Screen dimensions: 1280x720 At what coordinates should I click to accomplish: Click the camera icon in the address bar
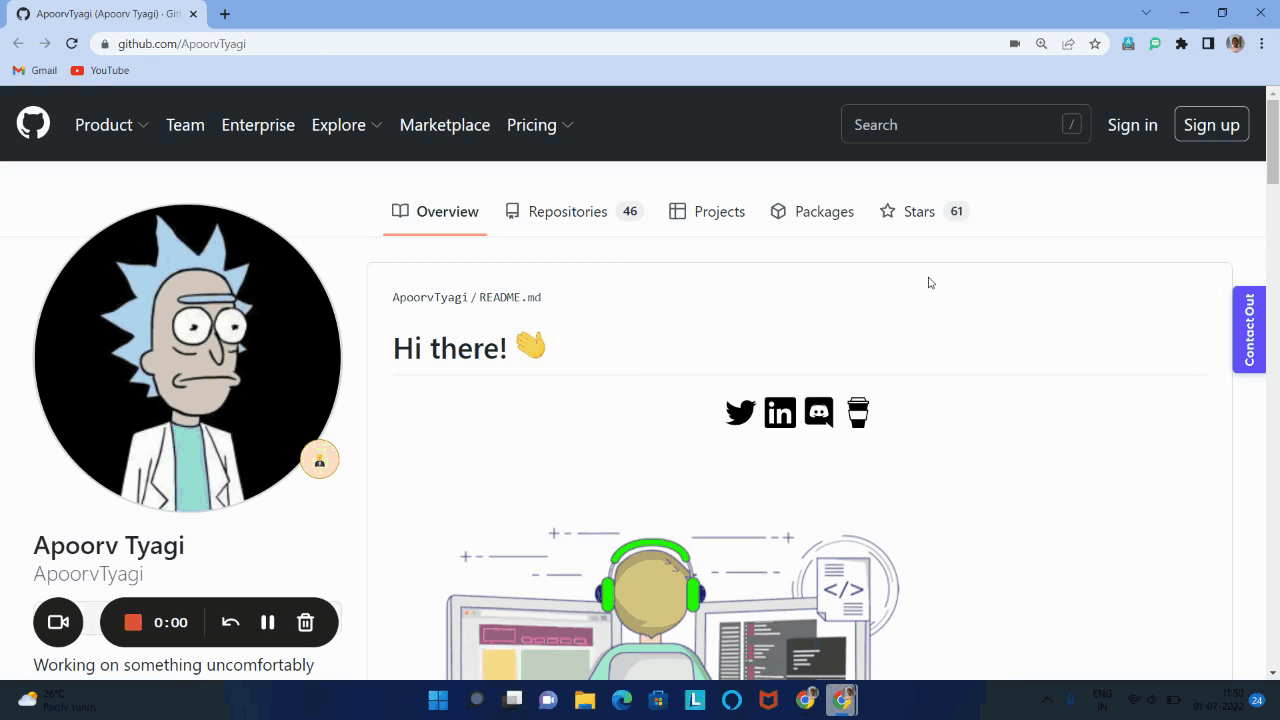tap(1015, 44)
